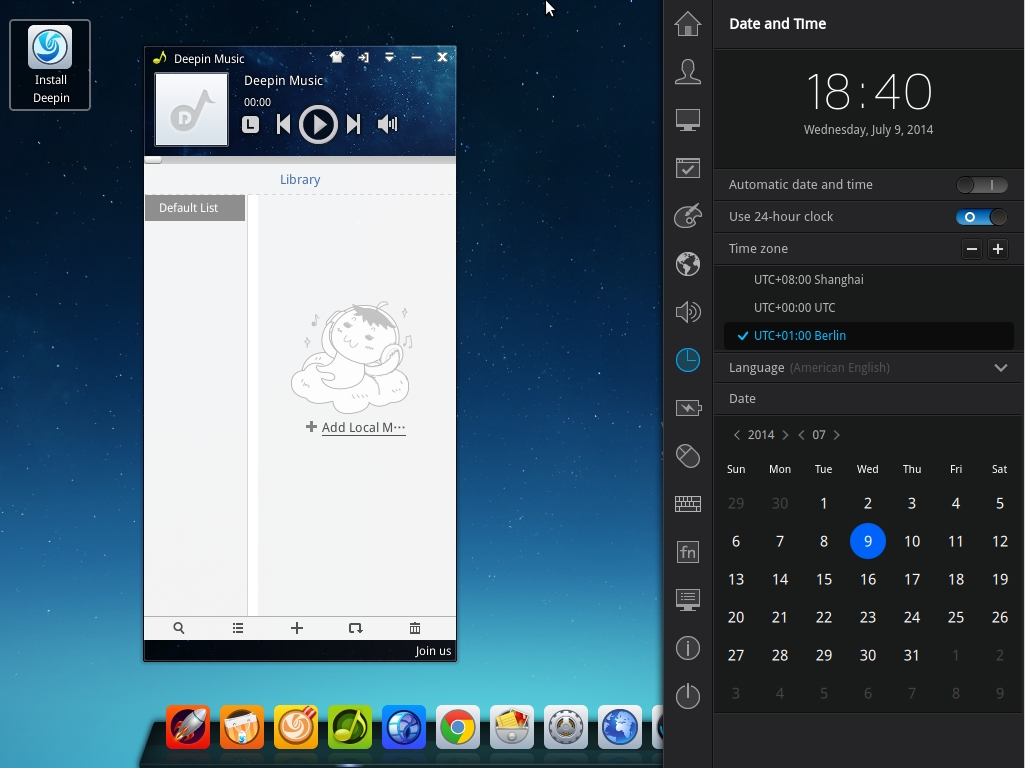Screen dimensions: 1025x768
Task: Open Google Chrome from the dock
Action: point(457,728)
